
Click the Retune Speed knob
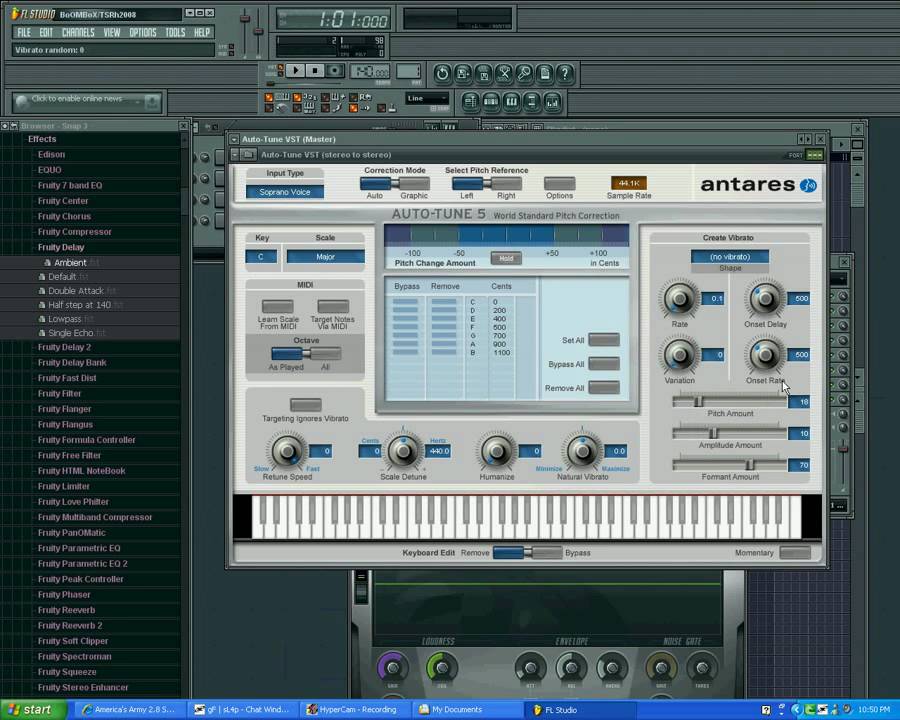coord(288,451)
